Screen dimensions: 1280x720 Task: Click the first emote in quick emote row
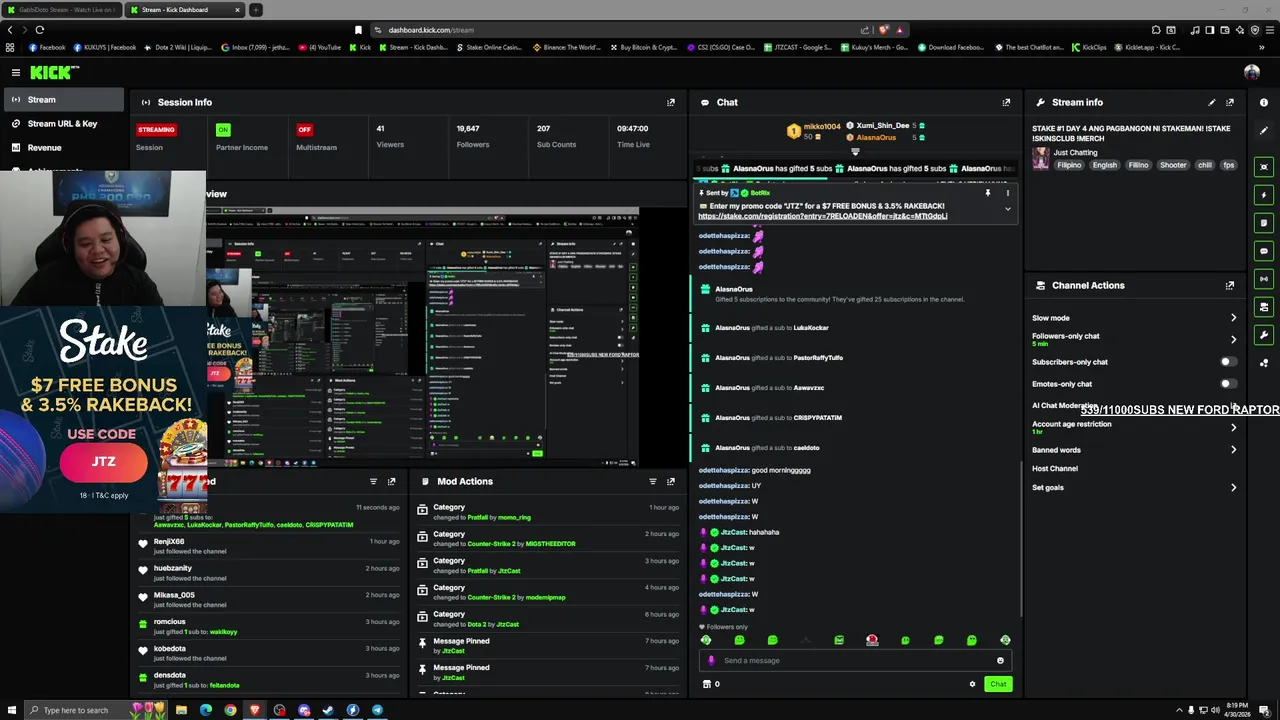706,640
